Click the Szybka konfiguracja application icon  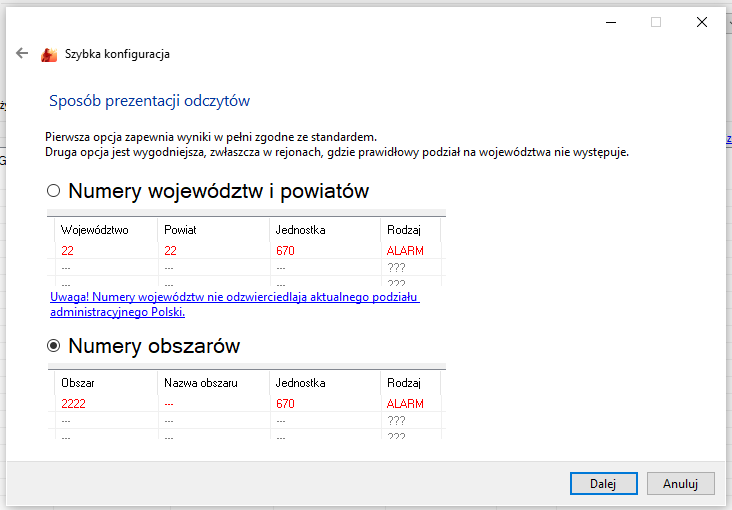click(x=49, y=55)
